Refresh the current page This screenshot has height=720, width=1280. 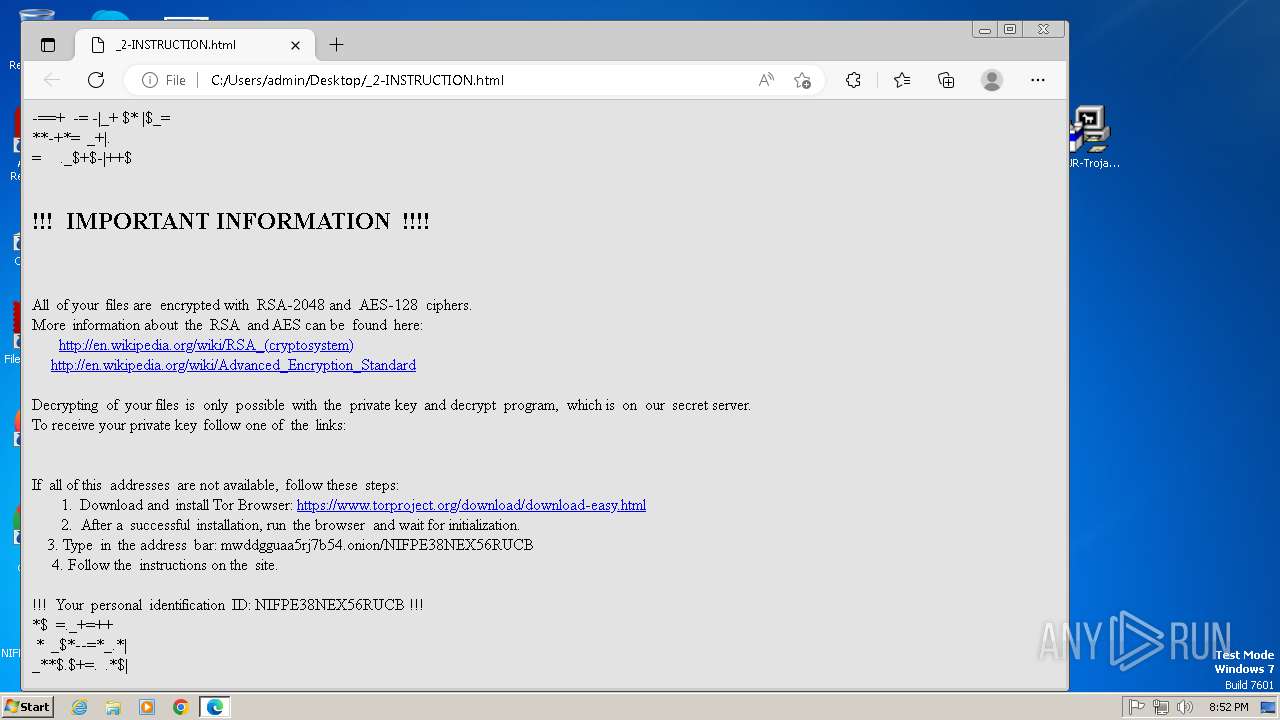coord(96,80)
